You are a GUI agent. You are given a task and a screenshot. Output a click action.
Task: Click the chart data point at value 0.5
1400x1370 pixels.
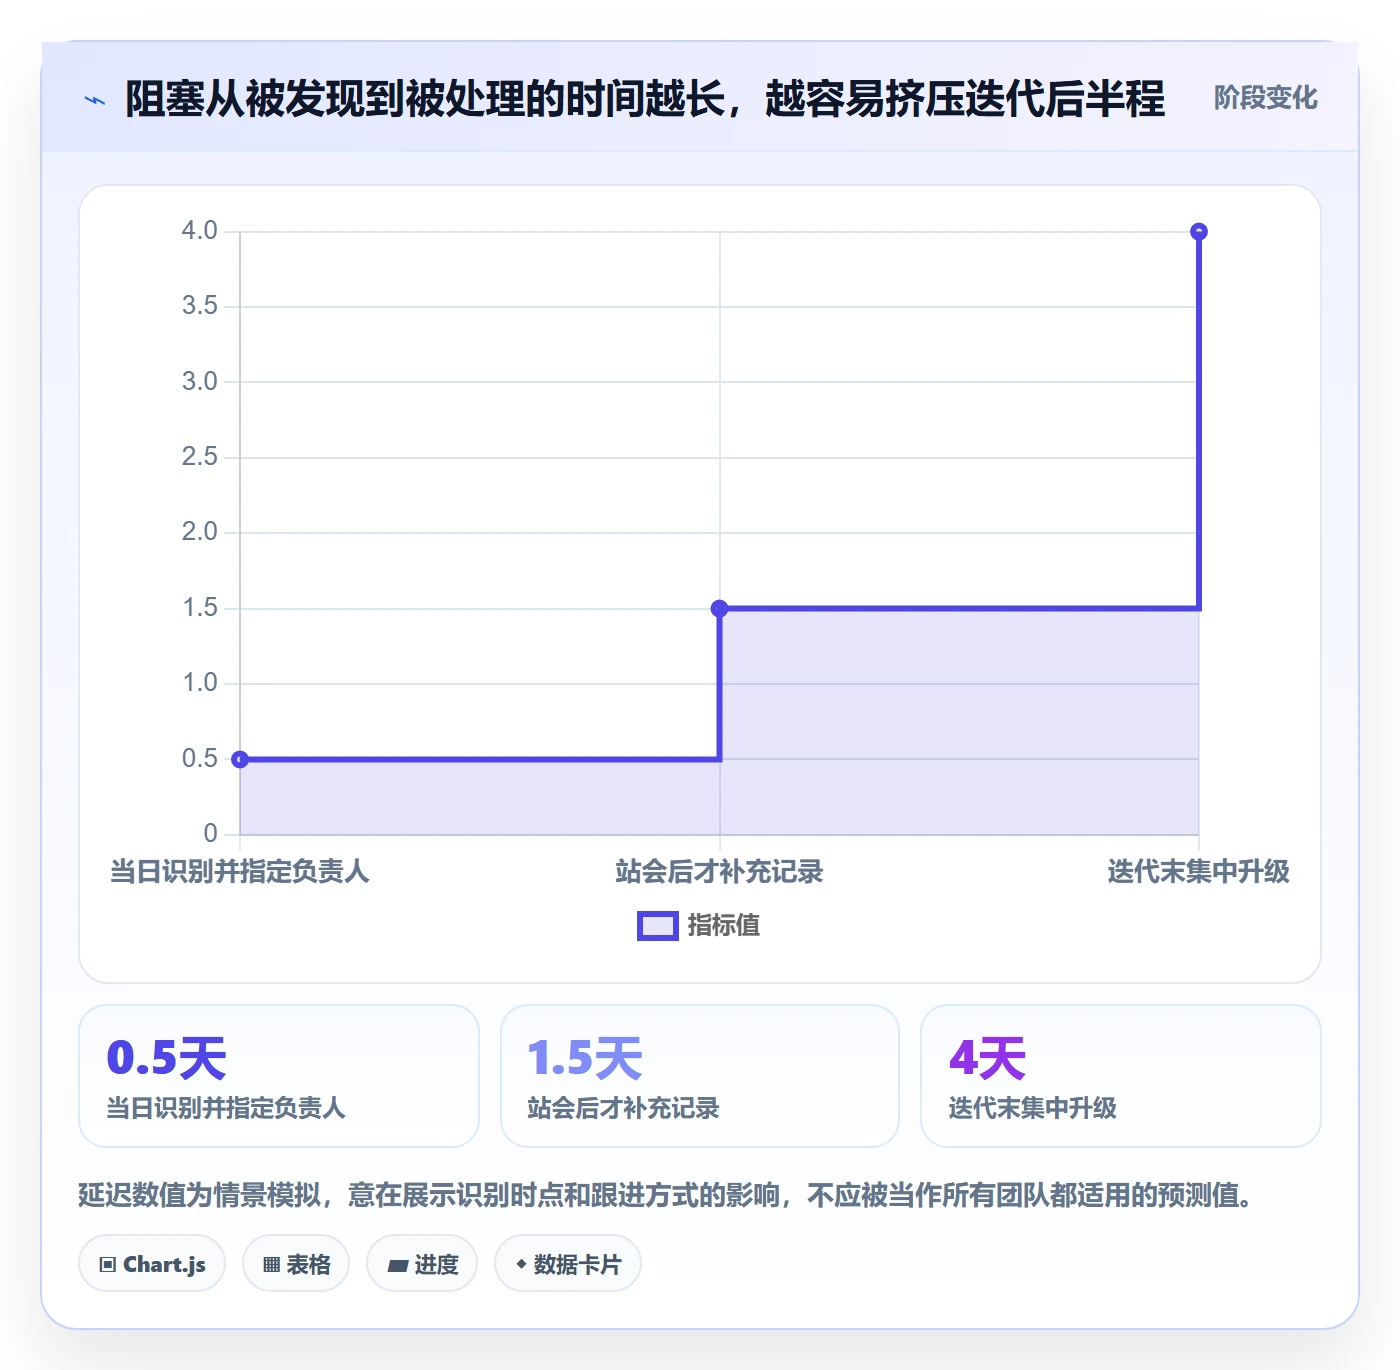(x=240, y=759)
